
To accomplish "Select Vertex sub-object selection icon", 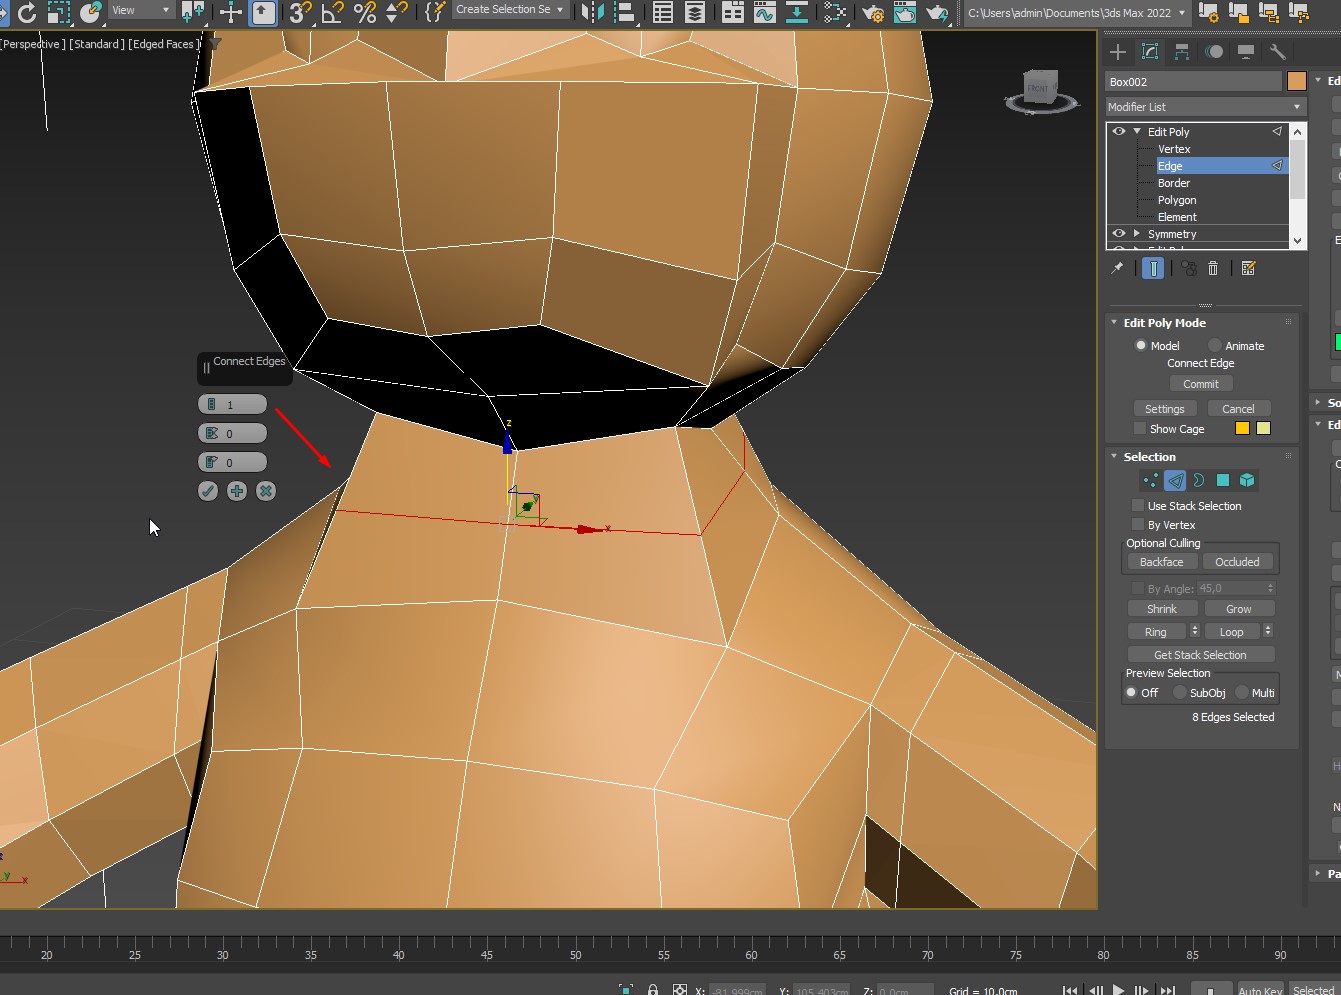I will [1151, 481].
